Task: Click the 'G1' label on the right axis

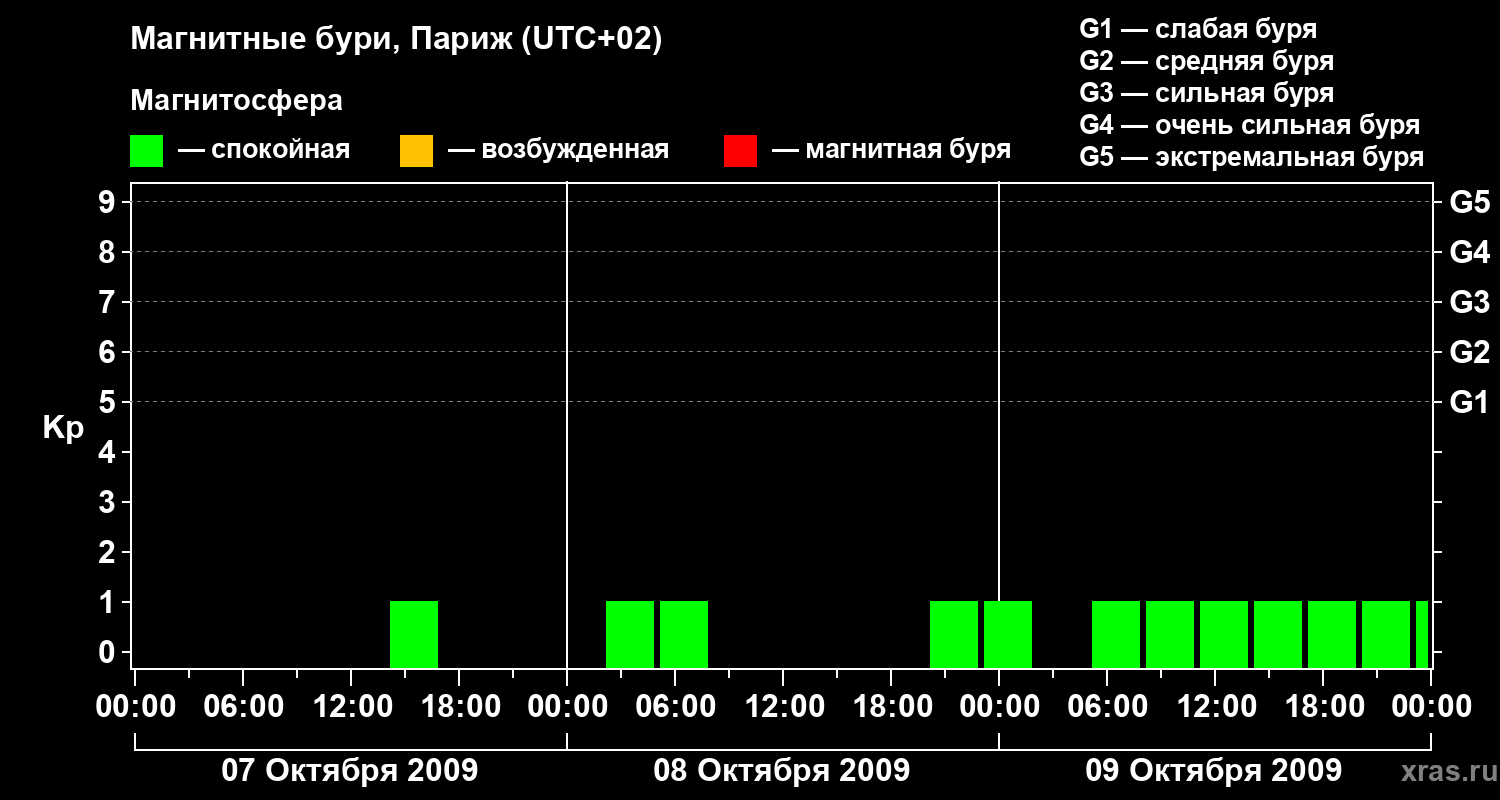Action: [x=1469, y=402]
